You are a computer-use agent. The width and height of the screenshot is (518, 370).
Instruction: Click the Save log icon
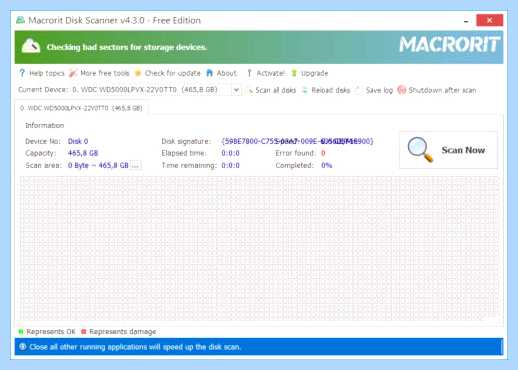pos(358,90)
